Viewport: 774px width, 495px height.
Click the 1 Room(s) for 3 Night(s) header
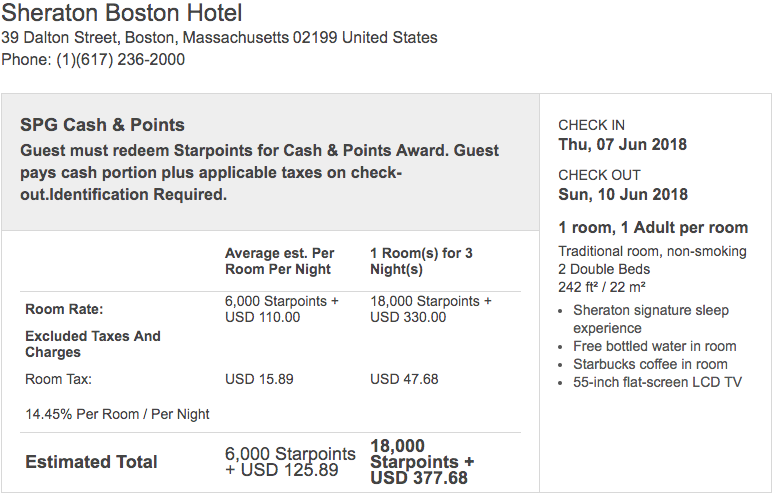coord(421,261)
